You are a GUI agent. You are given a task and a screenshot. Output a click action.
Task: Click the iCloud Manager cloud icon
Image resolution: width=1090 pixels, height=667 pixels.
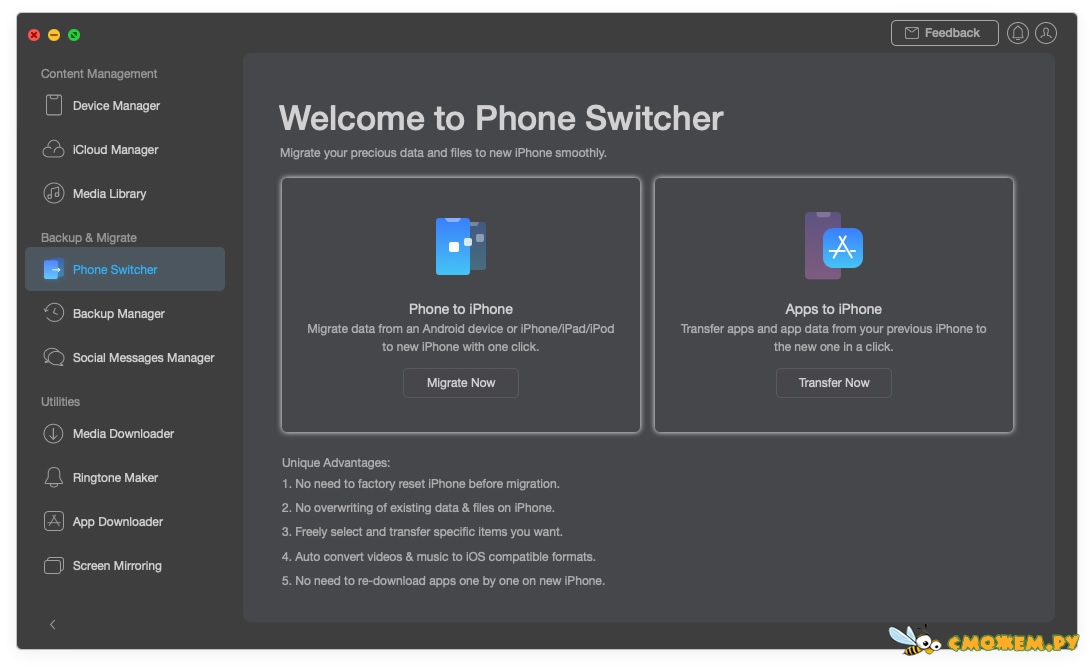[54, 149]
